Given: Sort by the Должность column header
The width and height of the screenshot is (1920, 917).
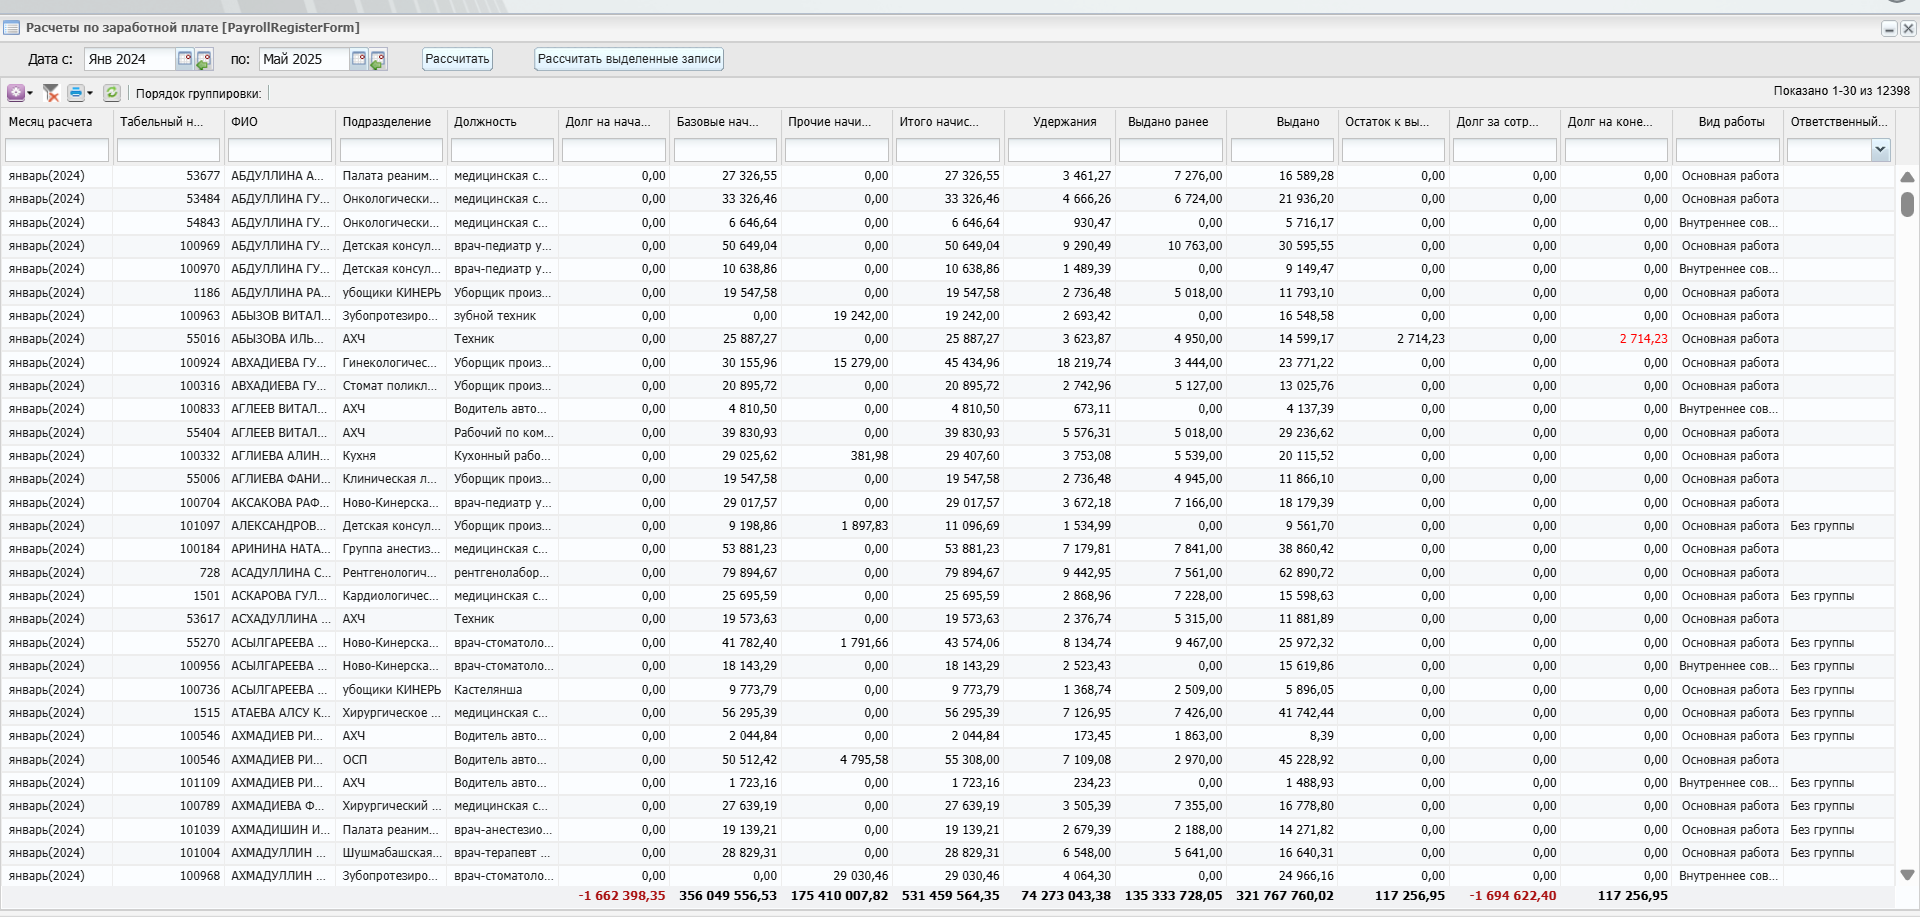Looking at the screenshot, I should (x=502, y=122).
